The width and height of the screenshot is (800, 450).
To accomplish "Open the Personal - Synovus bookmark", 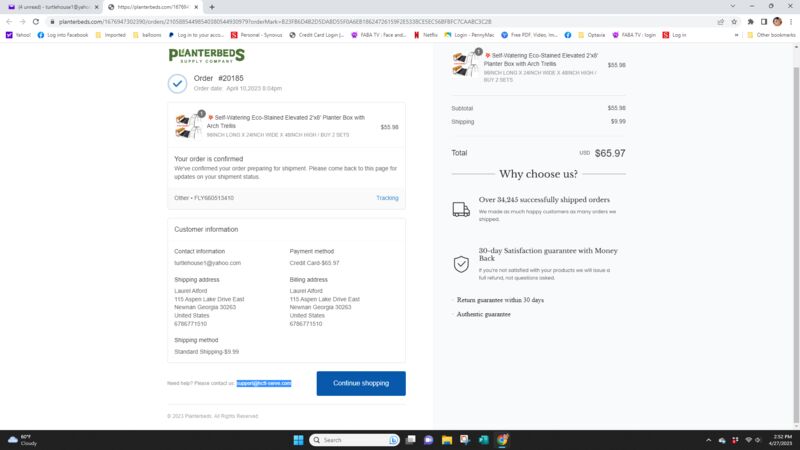I will pos(257,35).
